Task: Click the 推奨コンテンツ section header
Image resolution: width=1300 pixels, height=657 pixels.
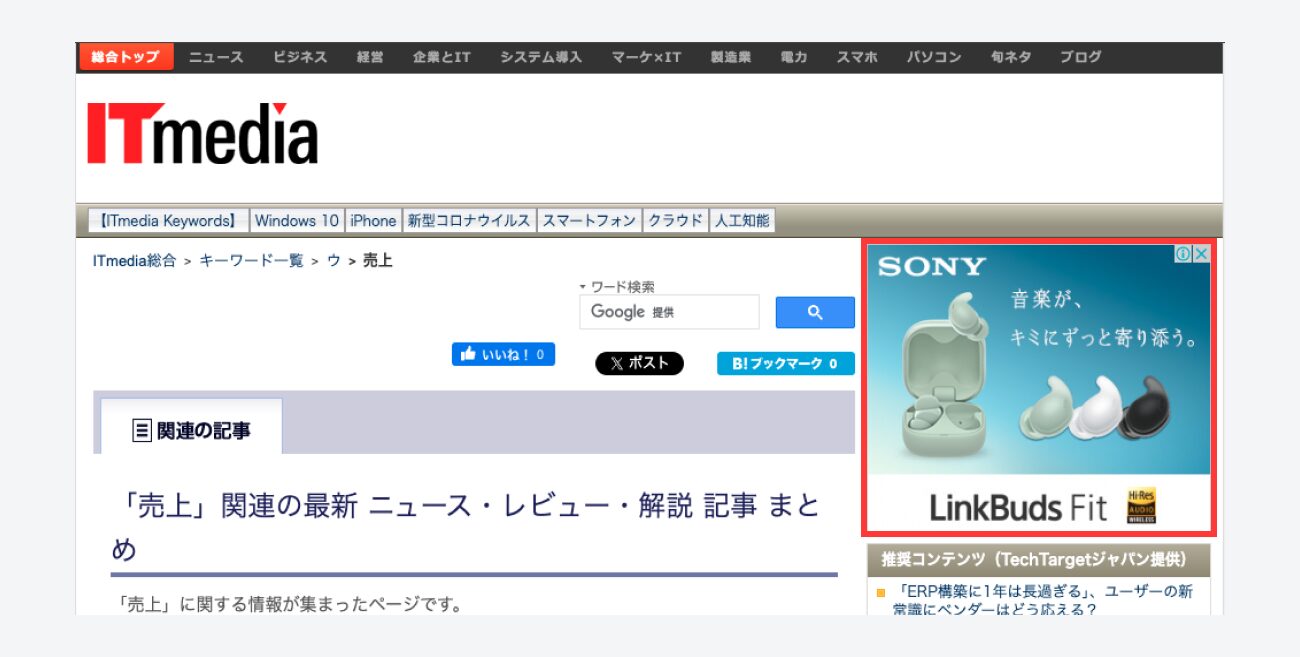Action: coord(1038,559)
